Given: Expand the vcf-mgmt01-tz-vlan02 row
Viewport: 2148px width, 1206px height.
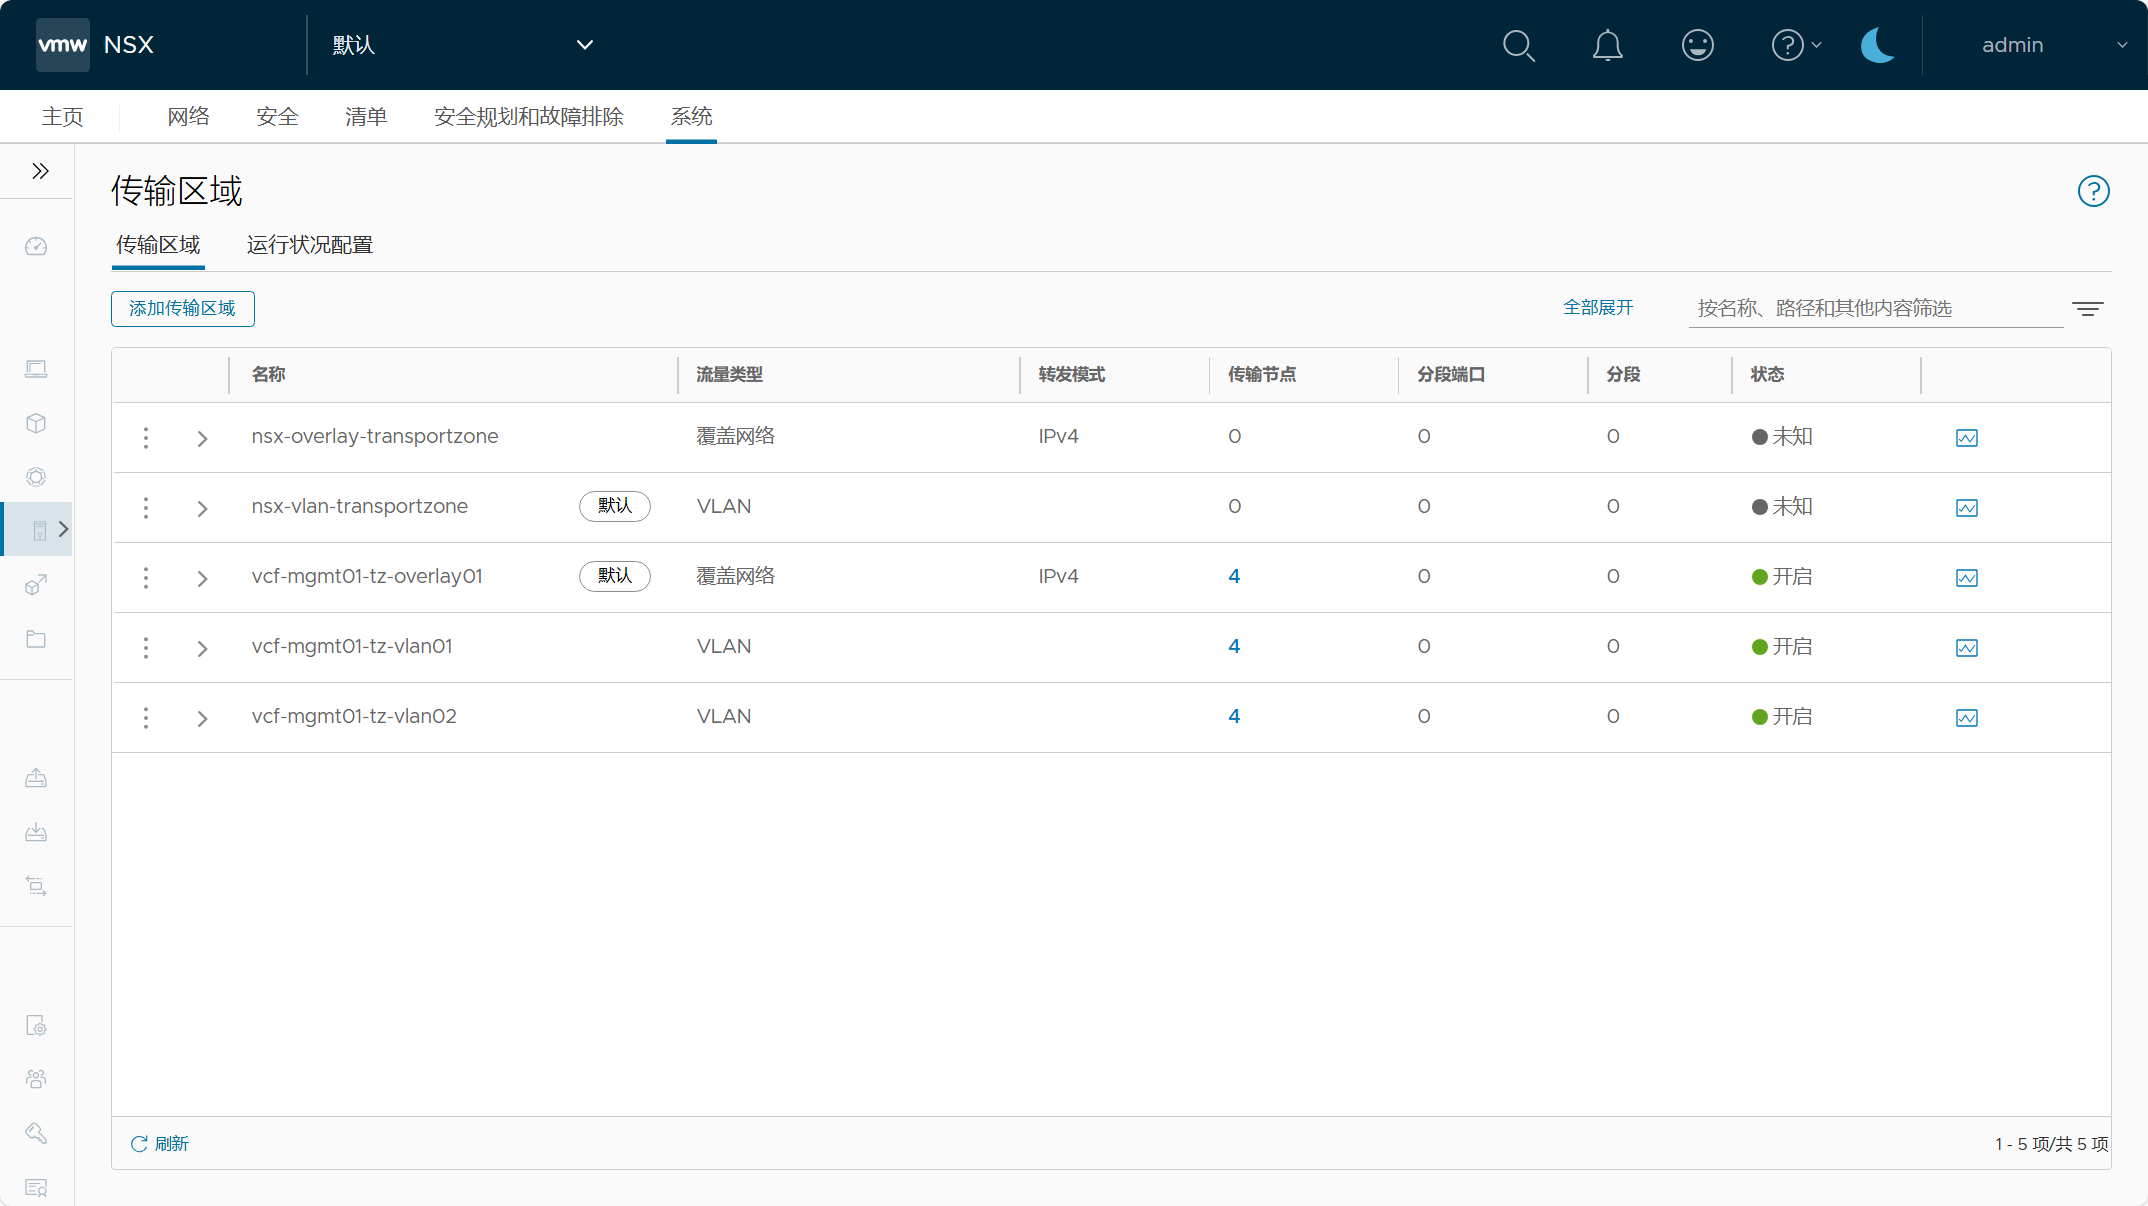Looking at the screenshot, I should coord(202,718).
